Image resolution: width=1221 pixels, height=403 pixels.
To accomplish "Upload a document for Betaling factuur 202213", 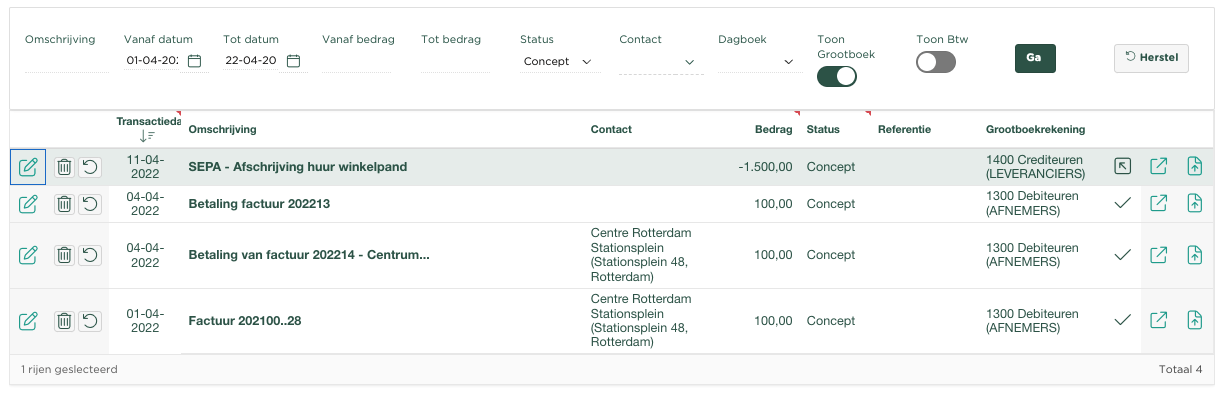I will [1194, 204].
